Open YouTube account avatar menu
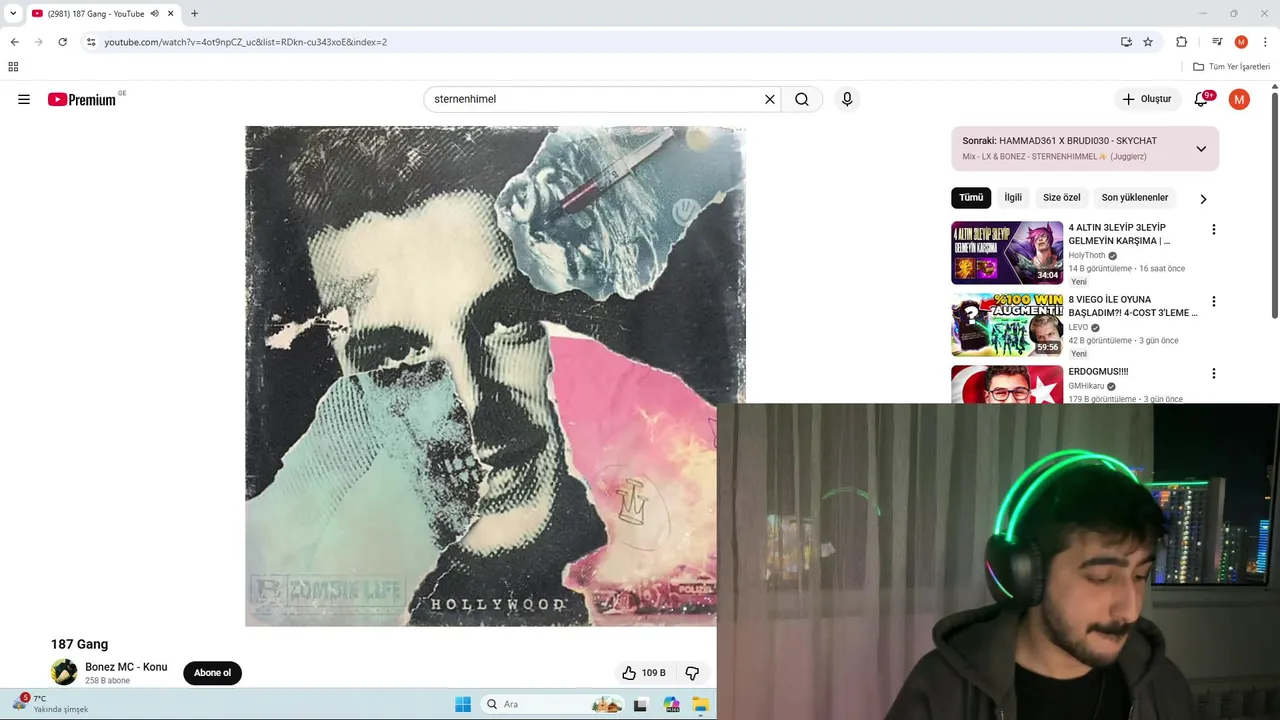 [x=1239, y=99]
